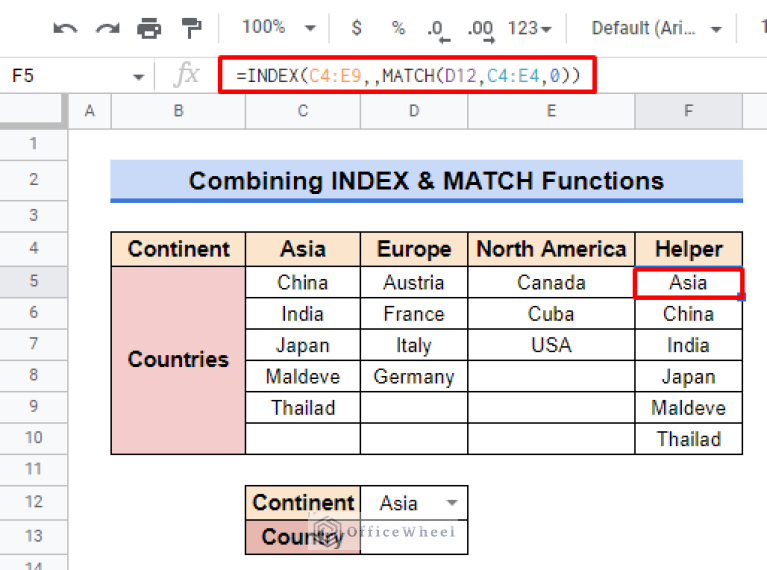The width and height of the screenshot is (767, 570).
Task: Select row 2 header
Action: (x=33, y=180)
